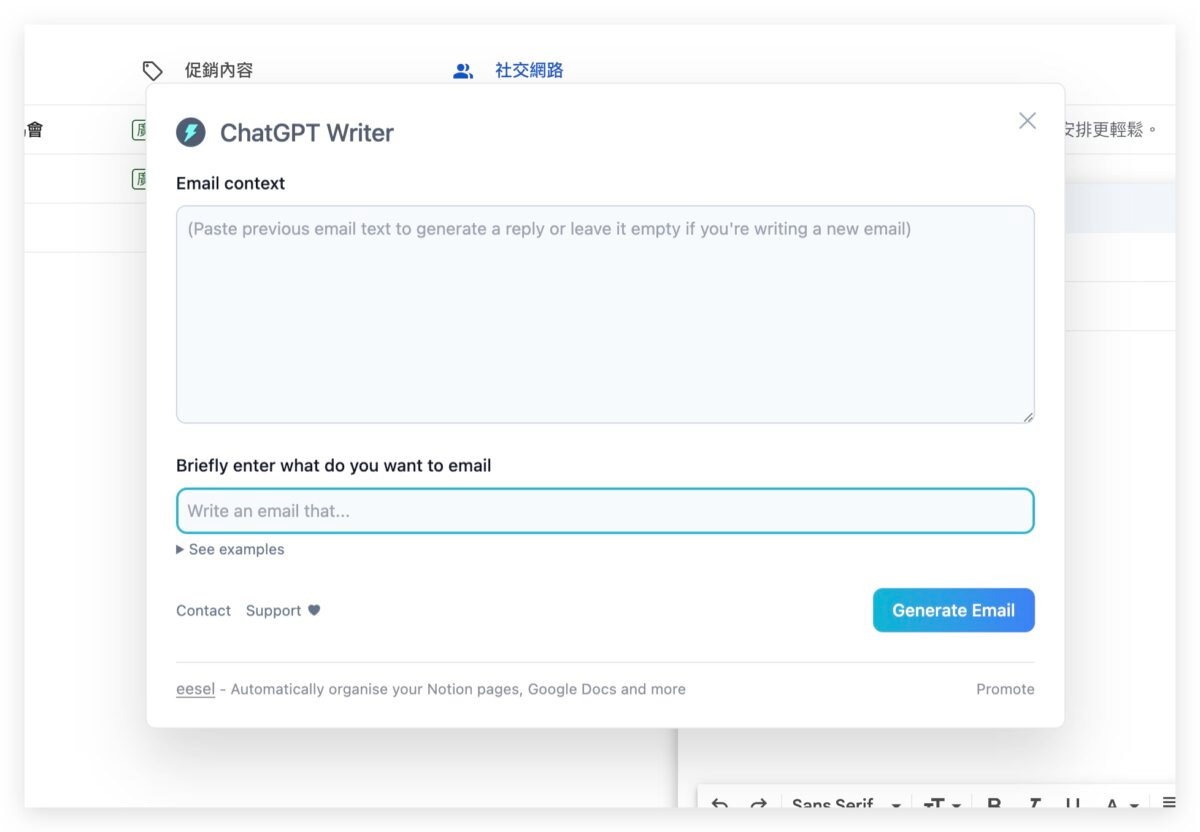Click the 'ChatGPT Writer' title text

[x=307, y=132]
